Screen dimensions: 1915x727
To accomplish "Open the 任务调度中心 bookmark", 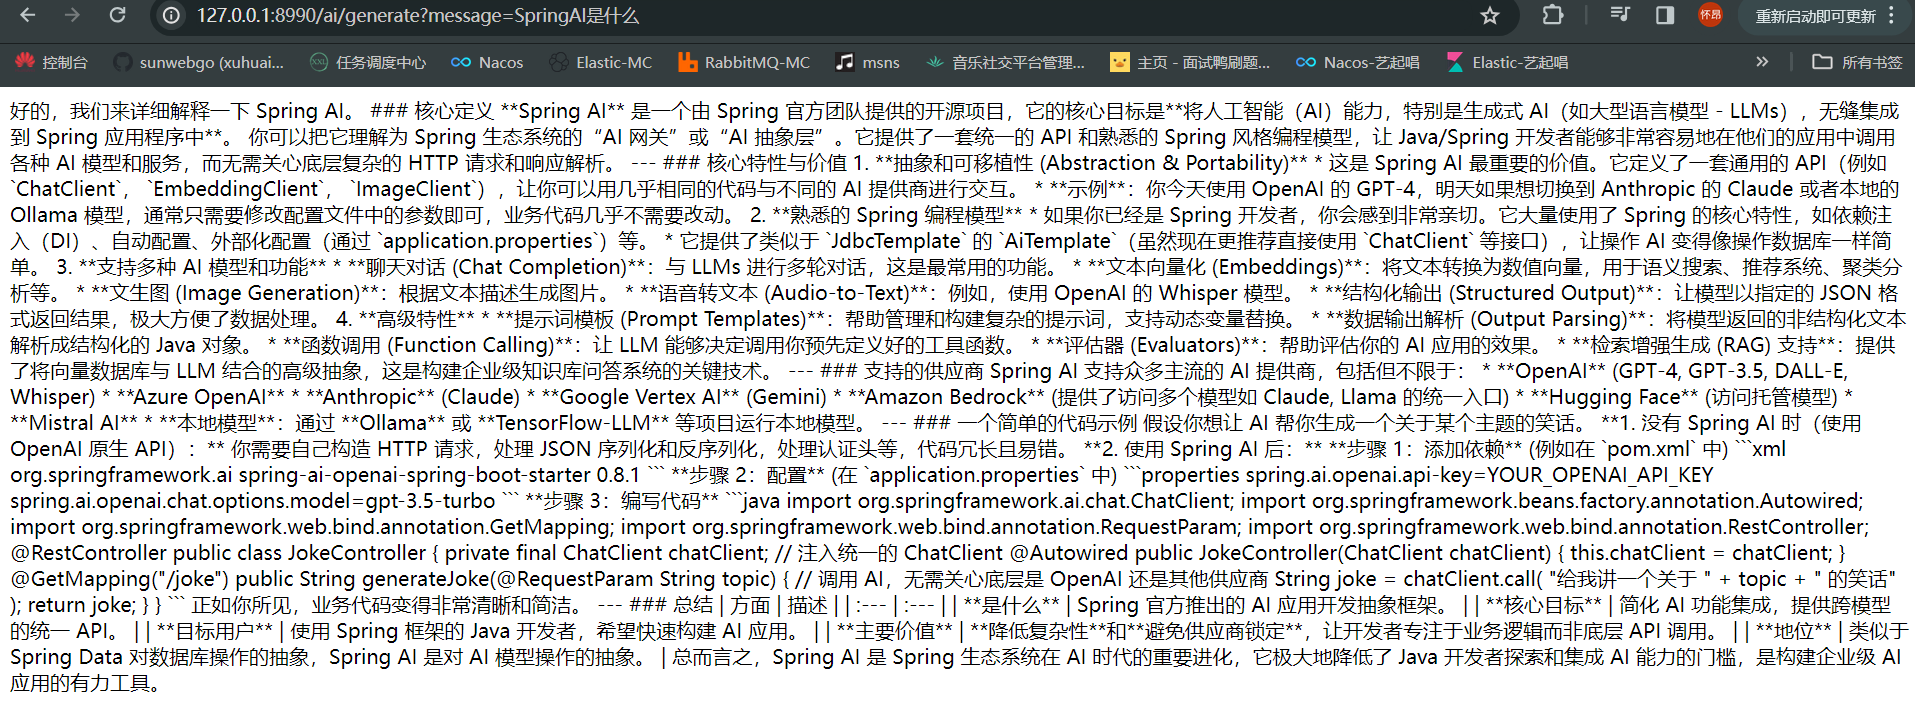I will [x=368, y=62].
